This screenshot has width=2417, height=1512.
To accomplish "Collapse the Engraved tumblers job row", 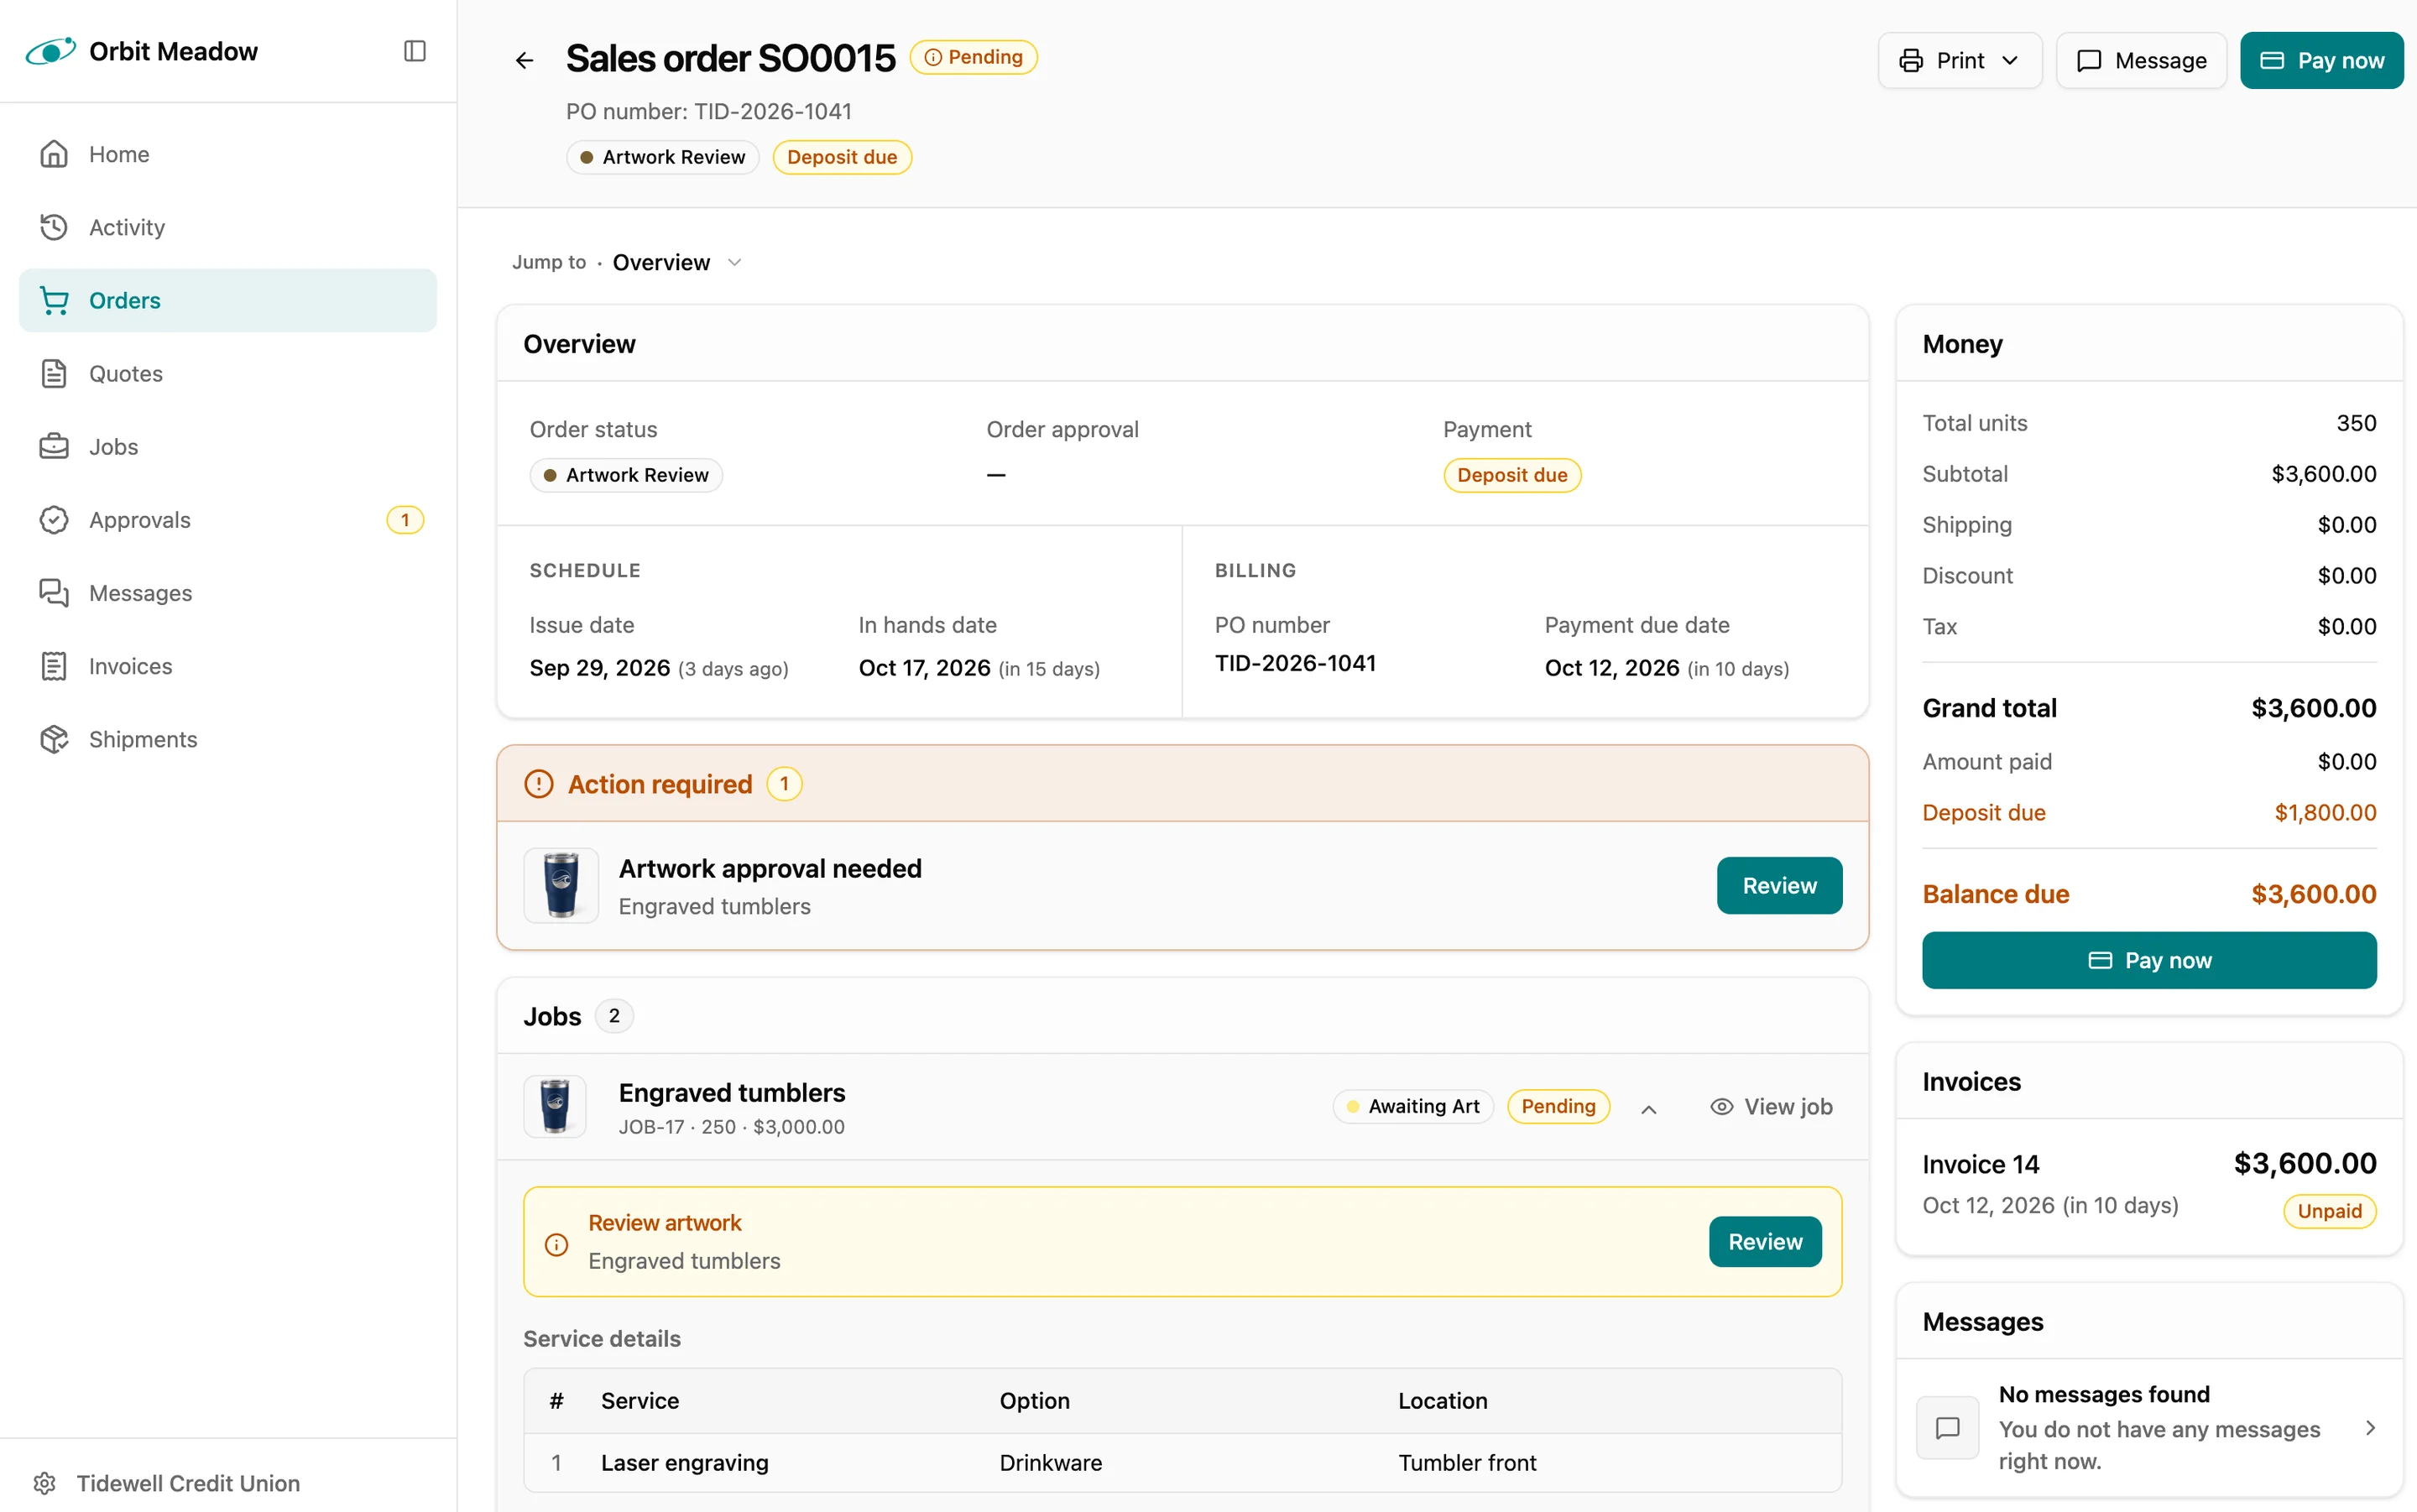I will pyautogui.click(x=1649, y=1108).
